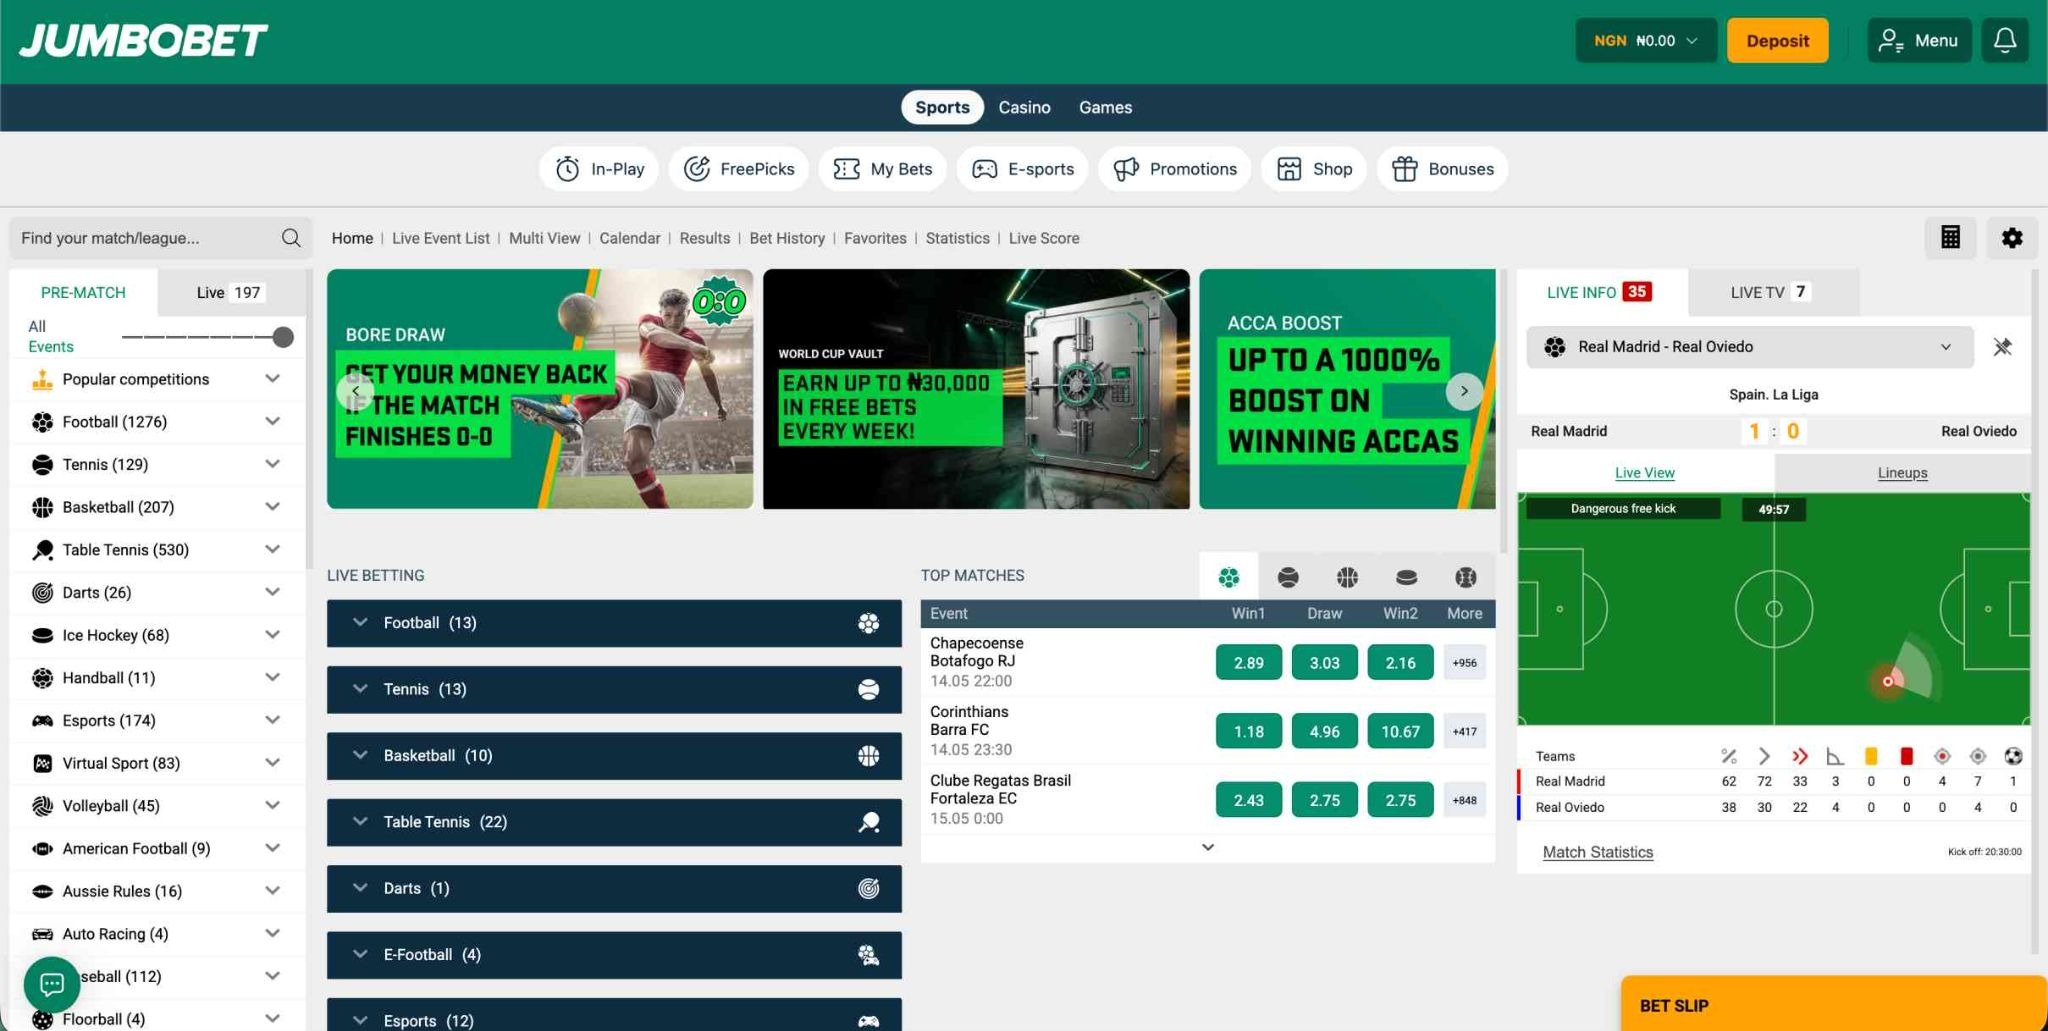Expand Ice Hockey (68) in sidebar
The height and width of the screenshot is (1031, 2048).
coord(272,635)
